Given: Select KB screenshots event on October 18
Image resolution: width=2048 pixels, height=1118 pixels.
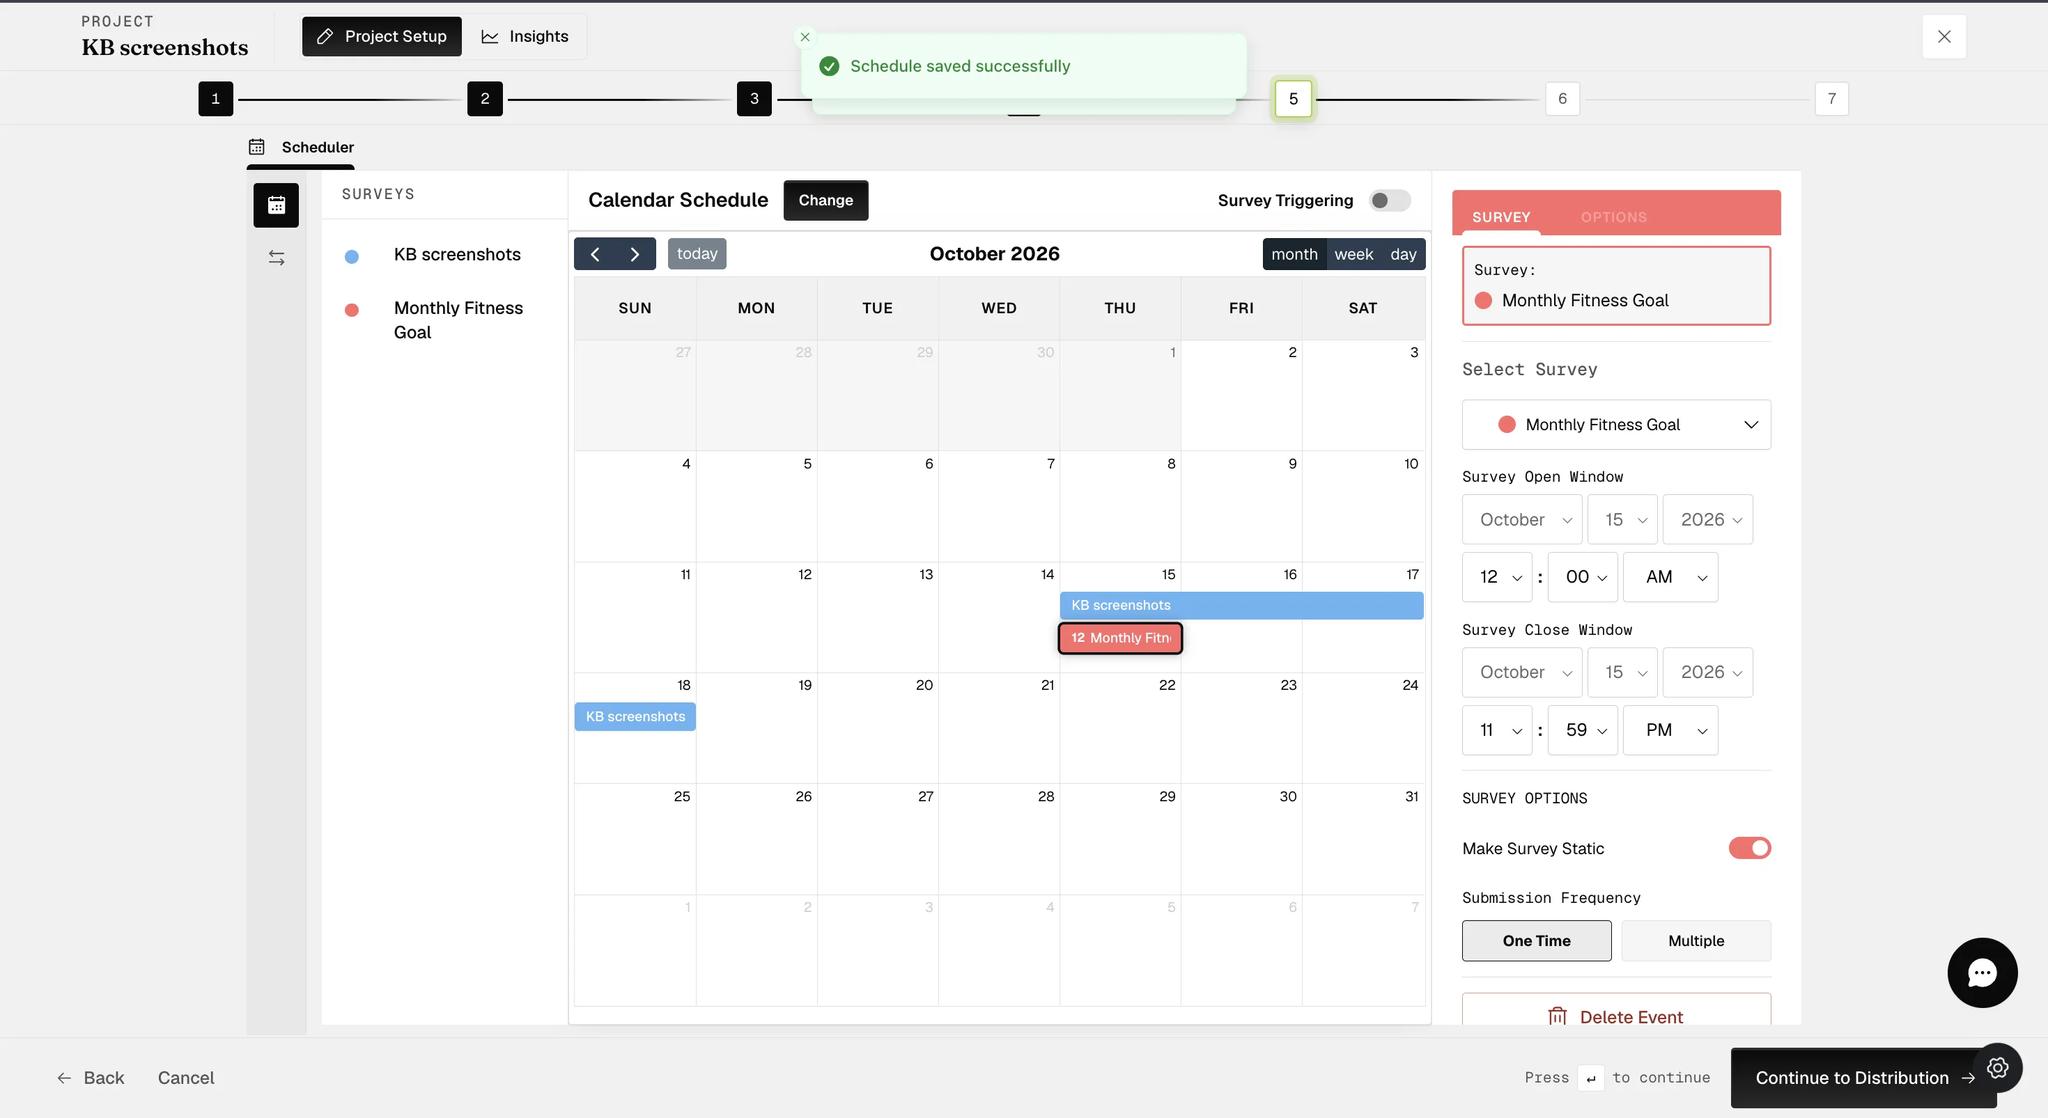Looking at the screenshot, I should (x=635, y=717).
